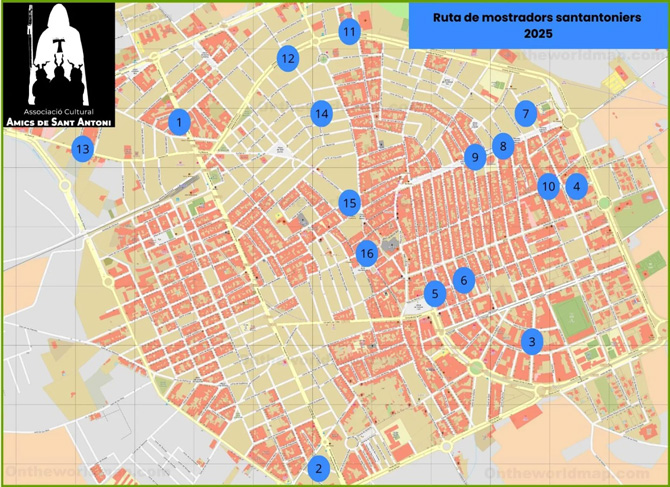The height and width of the screenshot is (487, 670).
Task: Select map pin number 8
Action: (x=503, y=146)
